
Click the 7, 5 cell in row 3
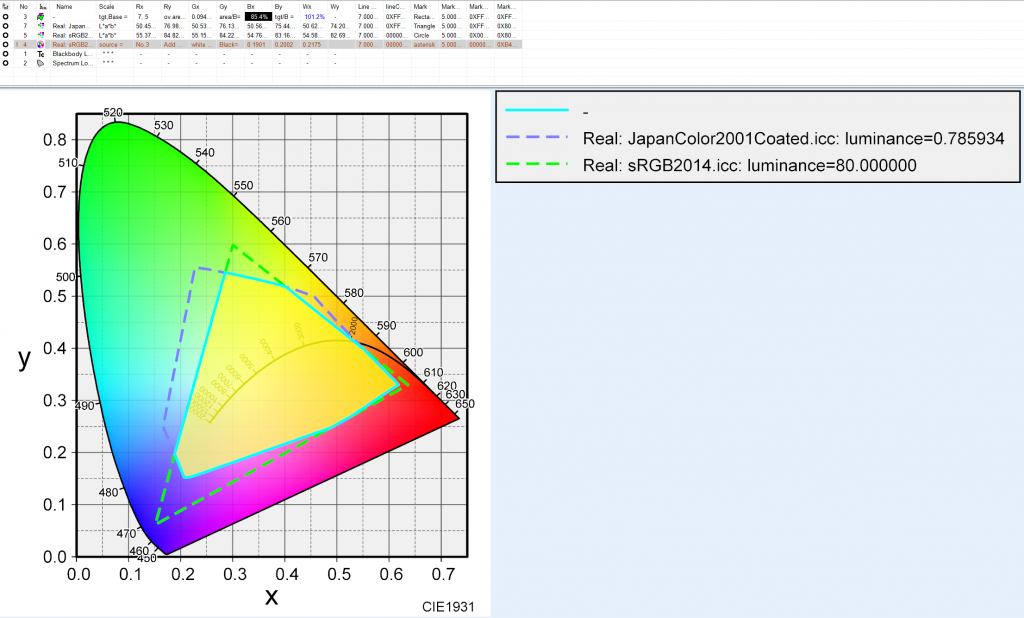[142, 16]
